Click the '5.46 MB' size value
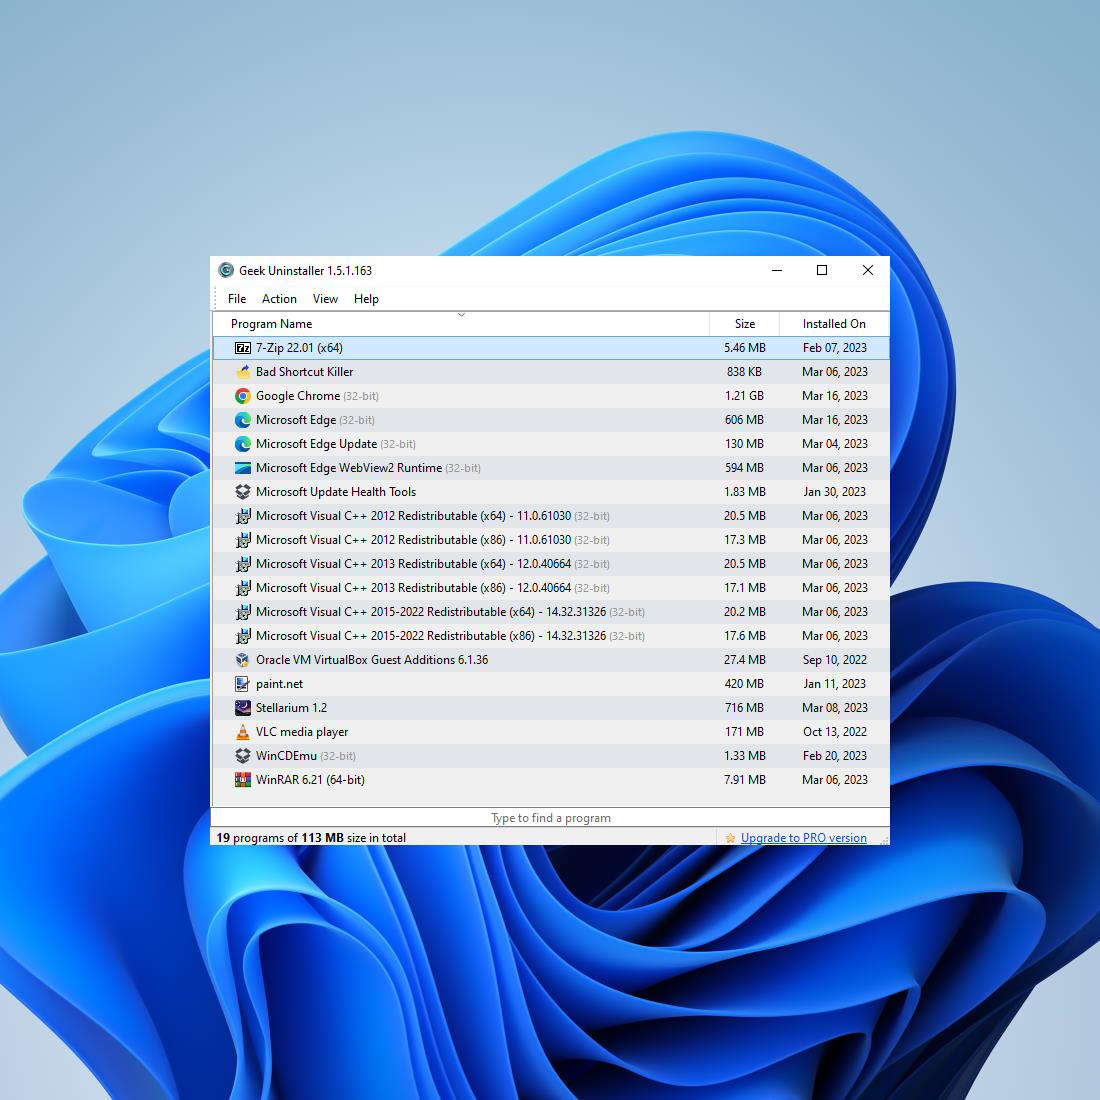This screenshot has height=1100, width=1100. pyautogui.click(x=744, y=348)
